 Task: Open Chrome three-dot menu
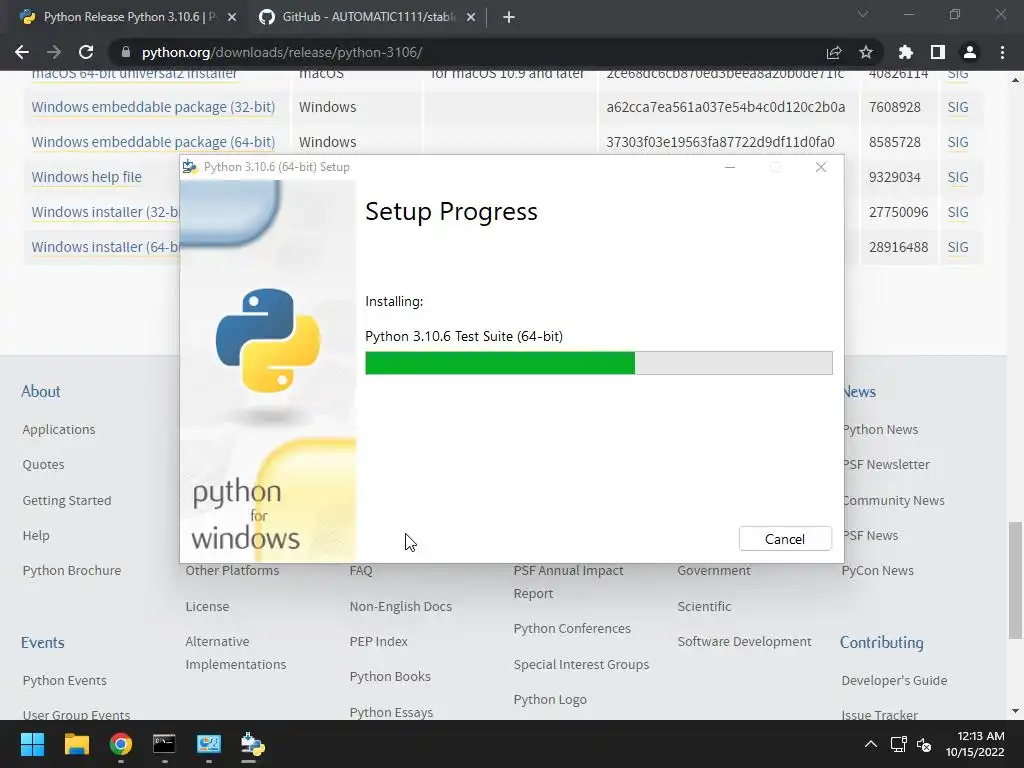point(1002,52)
